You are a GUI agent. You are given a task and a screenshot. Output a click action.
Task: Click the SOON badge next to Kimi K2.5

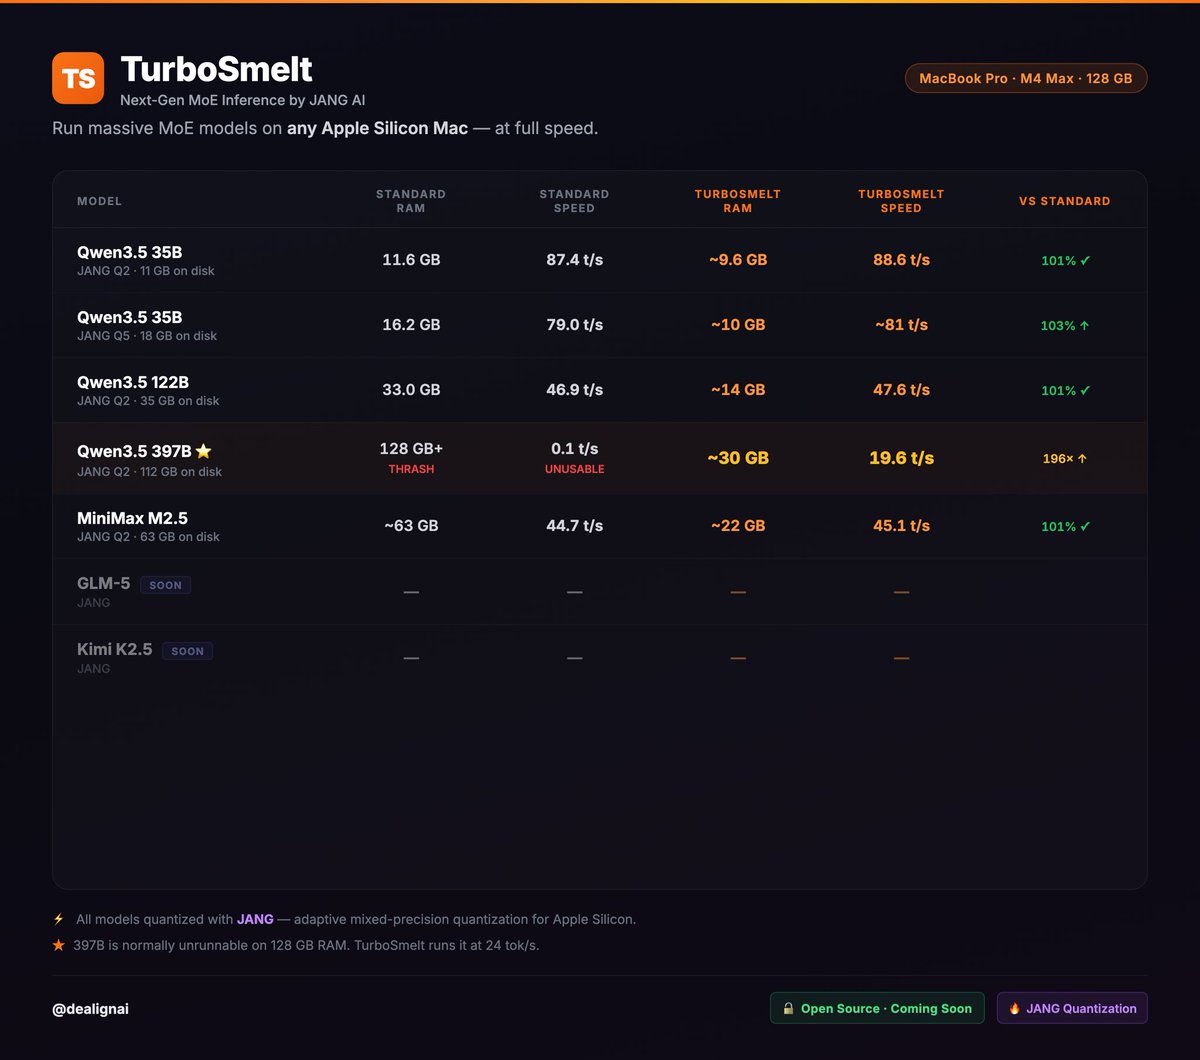[x=187, y=651]
